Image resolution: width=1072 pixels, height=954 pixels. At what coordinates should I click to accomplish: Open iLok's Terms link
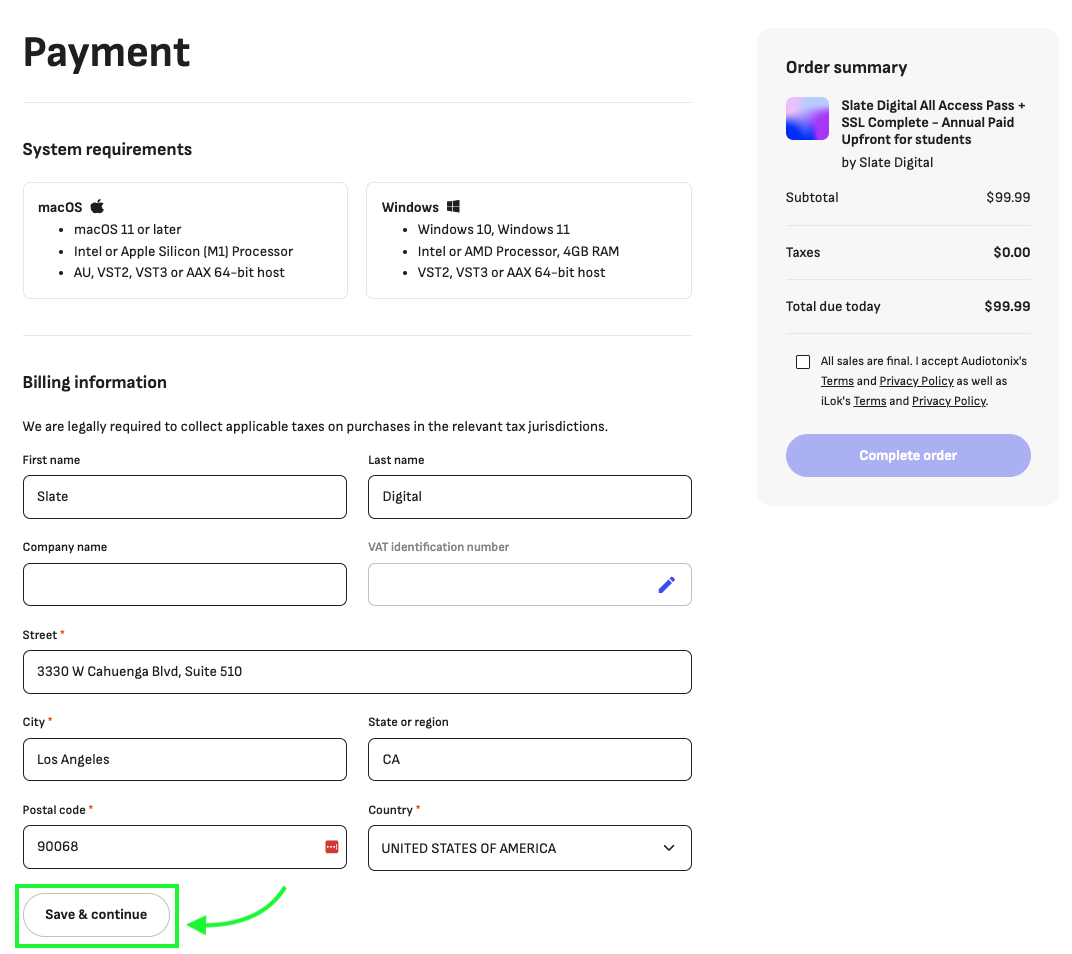(x=870, y=401)
